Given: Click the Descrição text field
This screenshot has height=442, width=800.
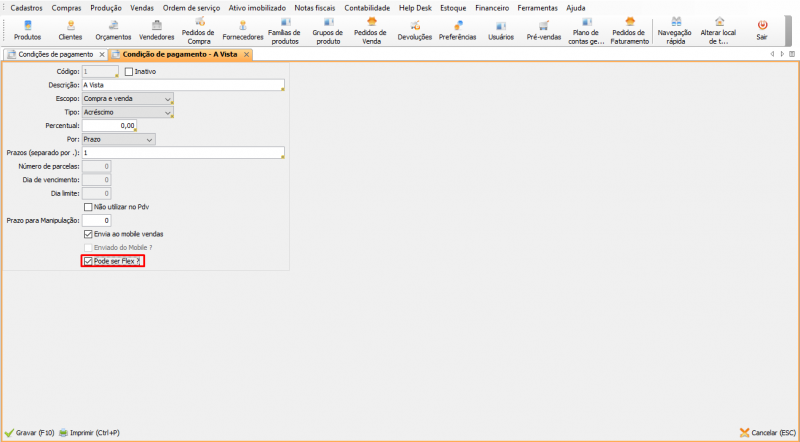Looking at the screenshot, I should pos(183,86).
